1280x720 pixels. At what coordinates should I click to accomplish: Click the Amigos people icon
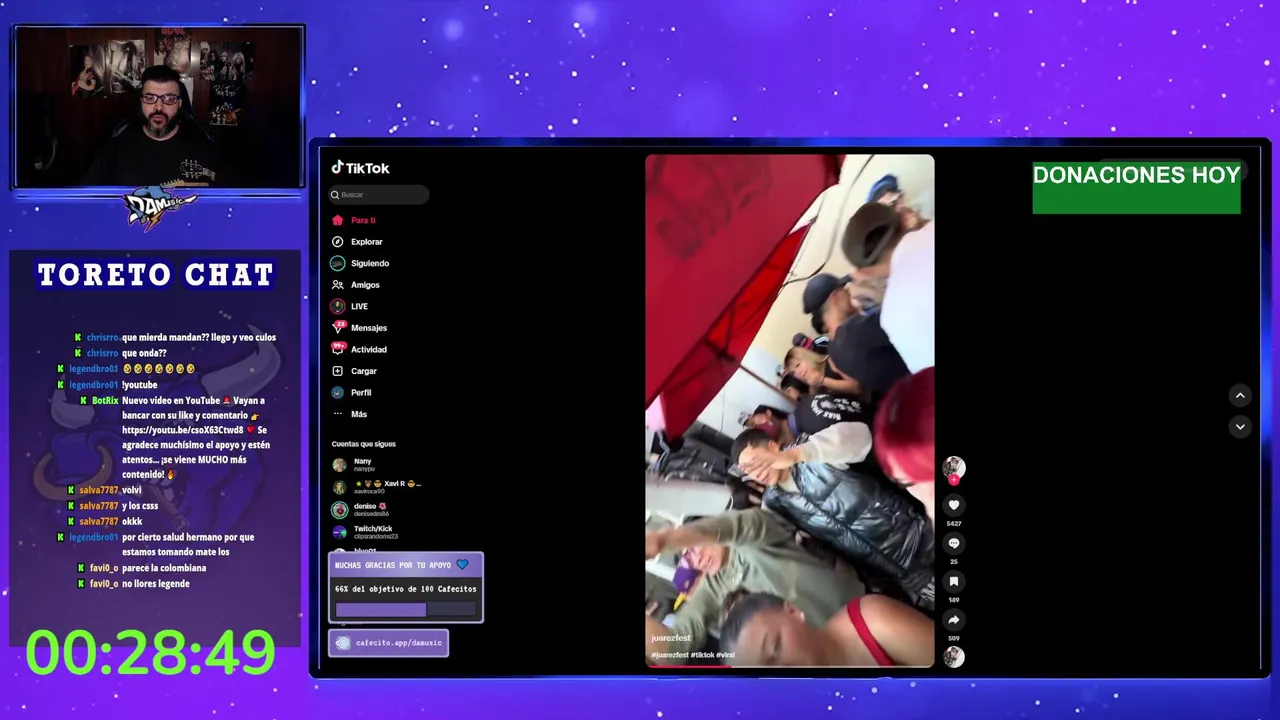[x=338, y=285]
